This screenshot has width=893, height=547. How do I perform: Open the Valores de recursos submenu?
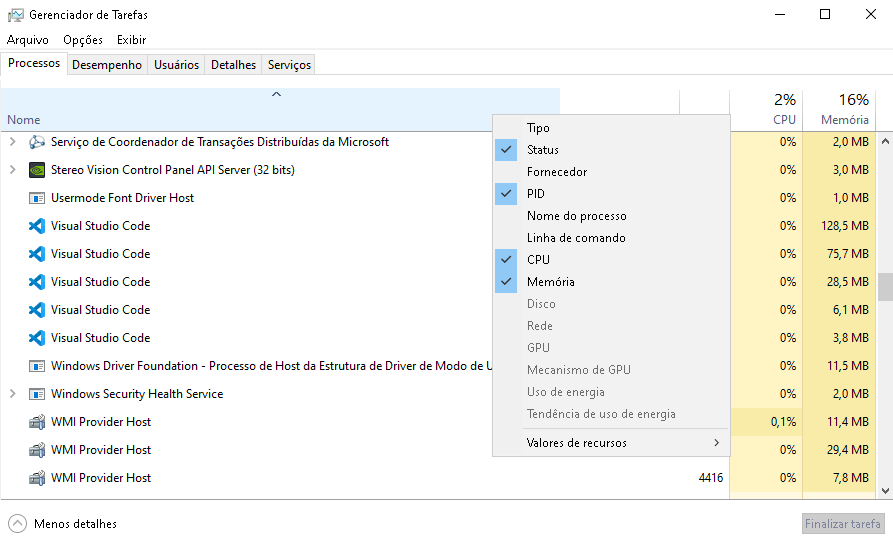[x=611, y=443]
